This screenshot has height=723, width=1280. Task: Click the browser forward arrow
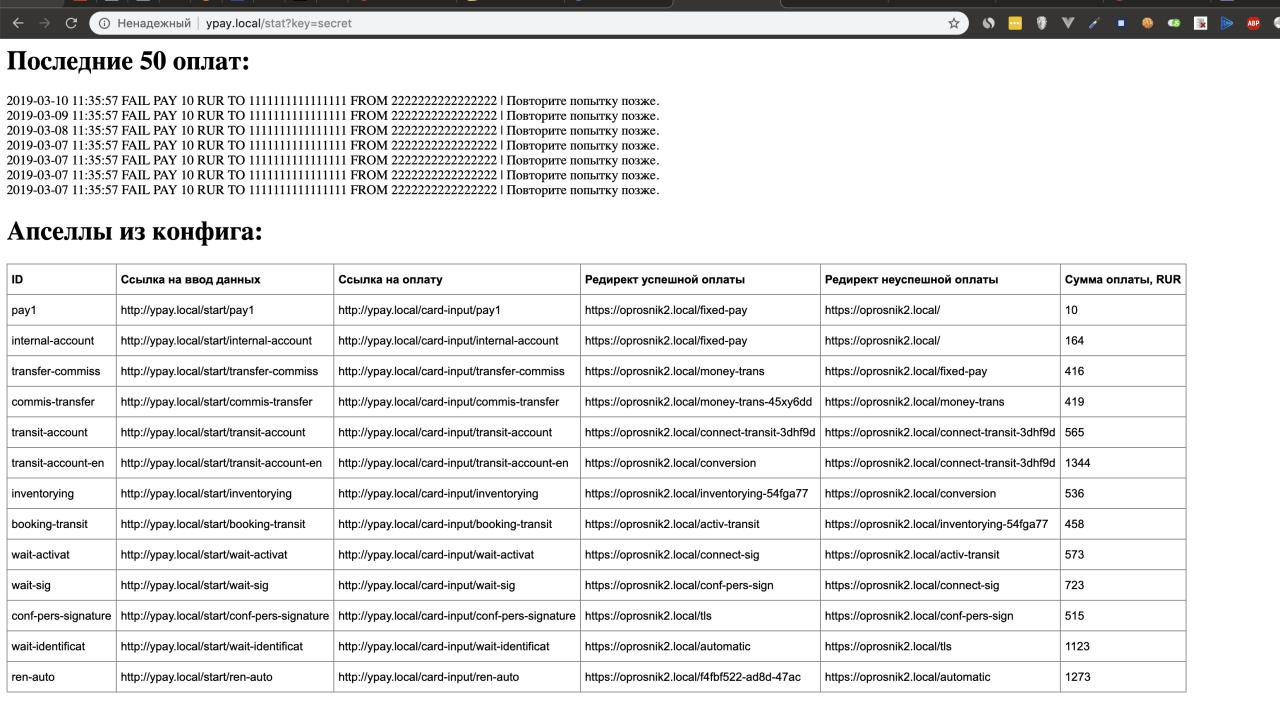pos(44,23)
